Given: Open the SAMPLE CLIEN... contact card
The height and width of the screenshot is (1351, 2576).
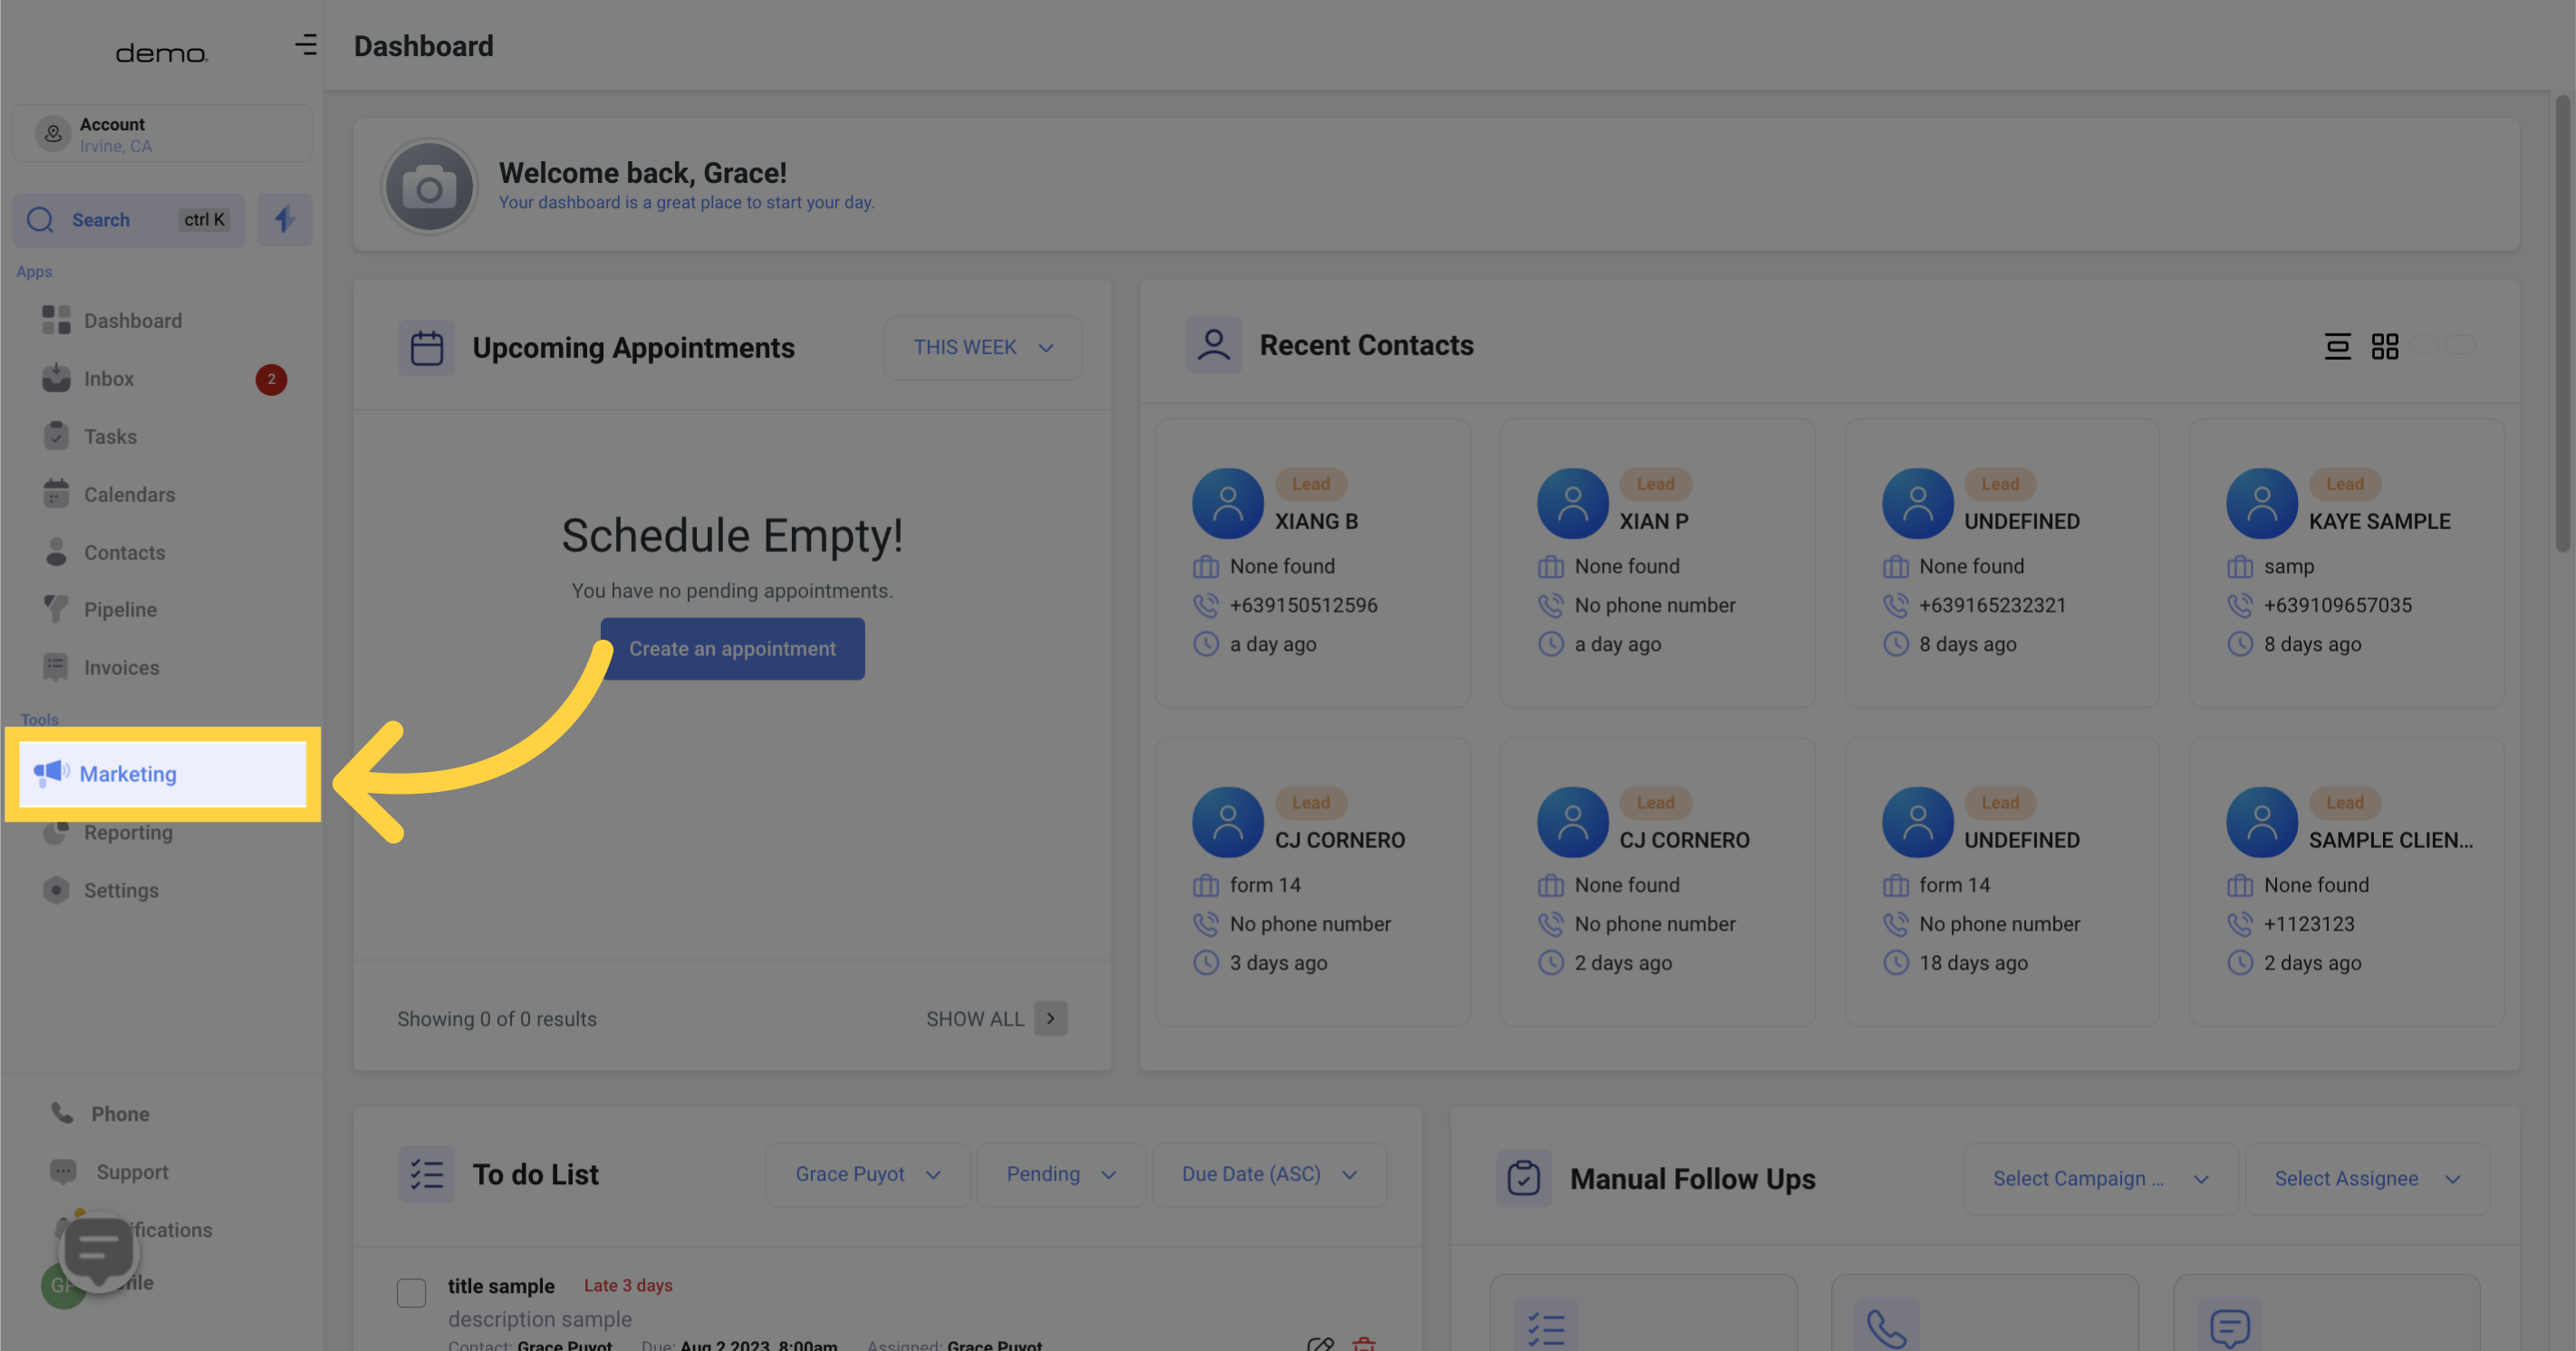Looking at the screenshot, I should 2346,882.
